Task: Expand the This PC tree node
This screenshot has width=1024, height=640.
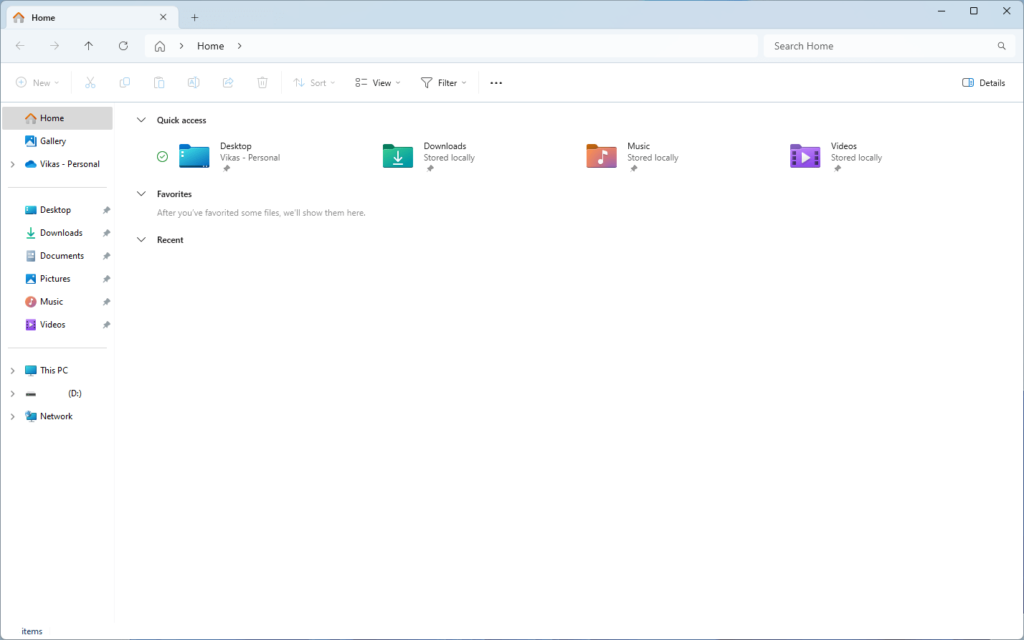Action: [x=12, y=370]
